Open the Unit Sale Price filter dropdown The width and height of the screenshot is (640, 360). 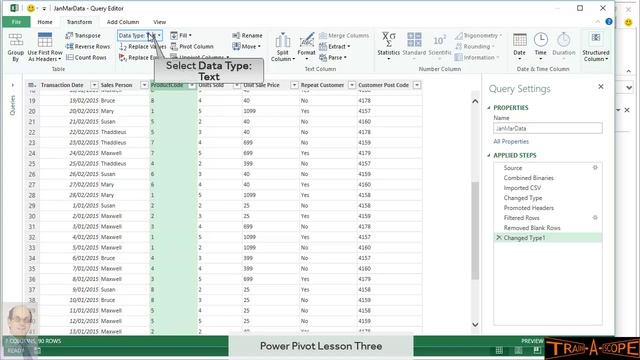pyautogui.click(x=294, y=85)
